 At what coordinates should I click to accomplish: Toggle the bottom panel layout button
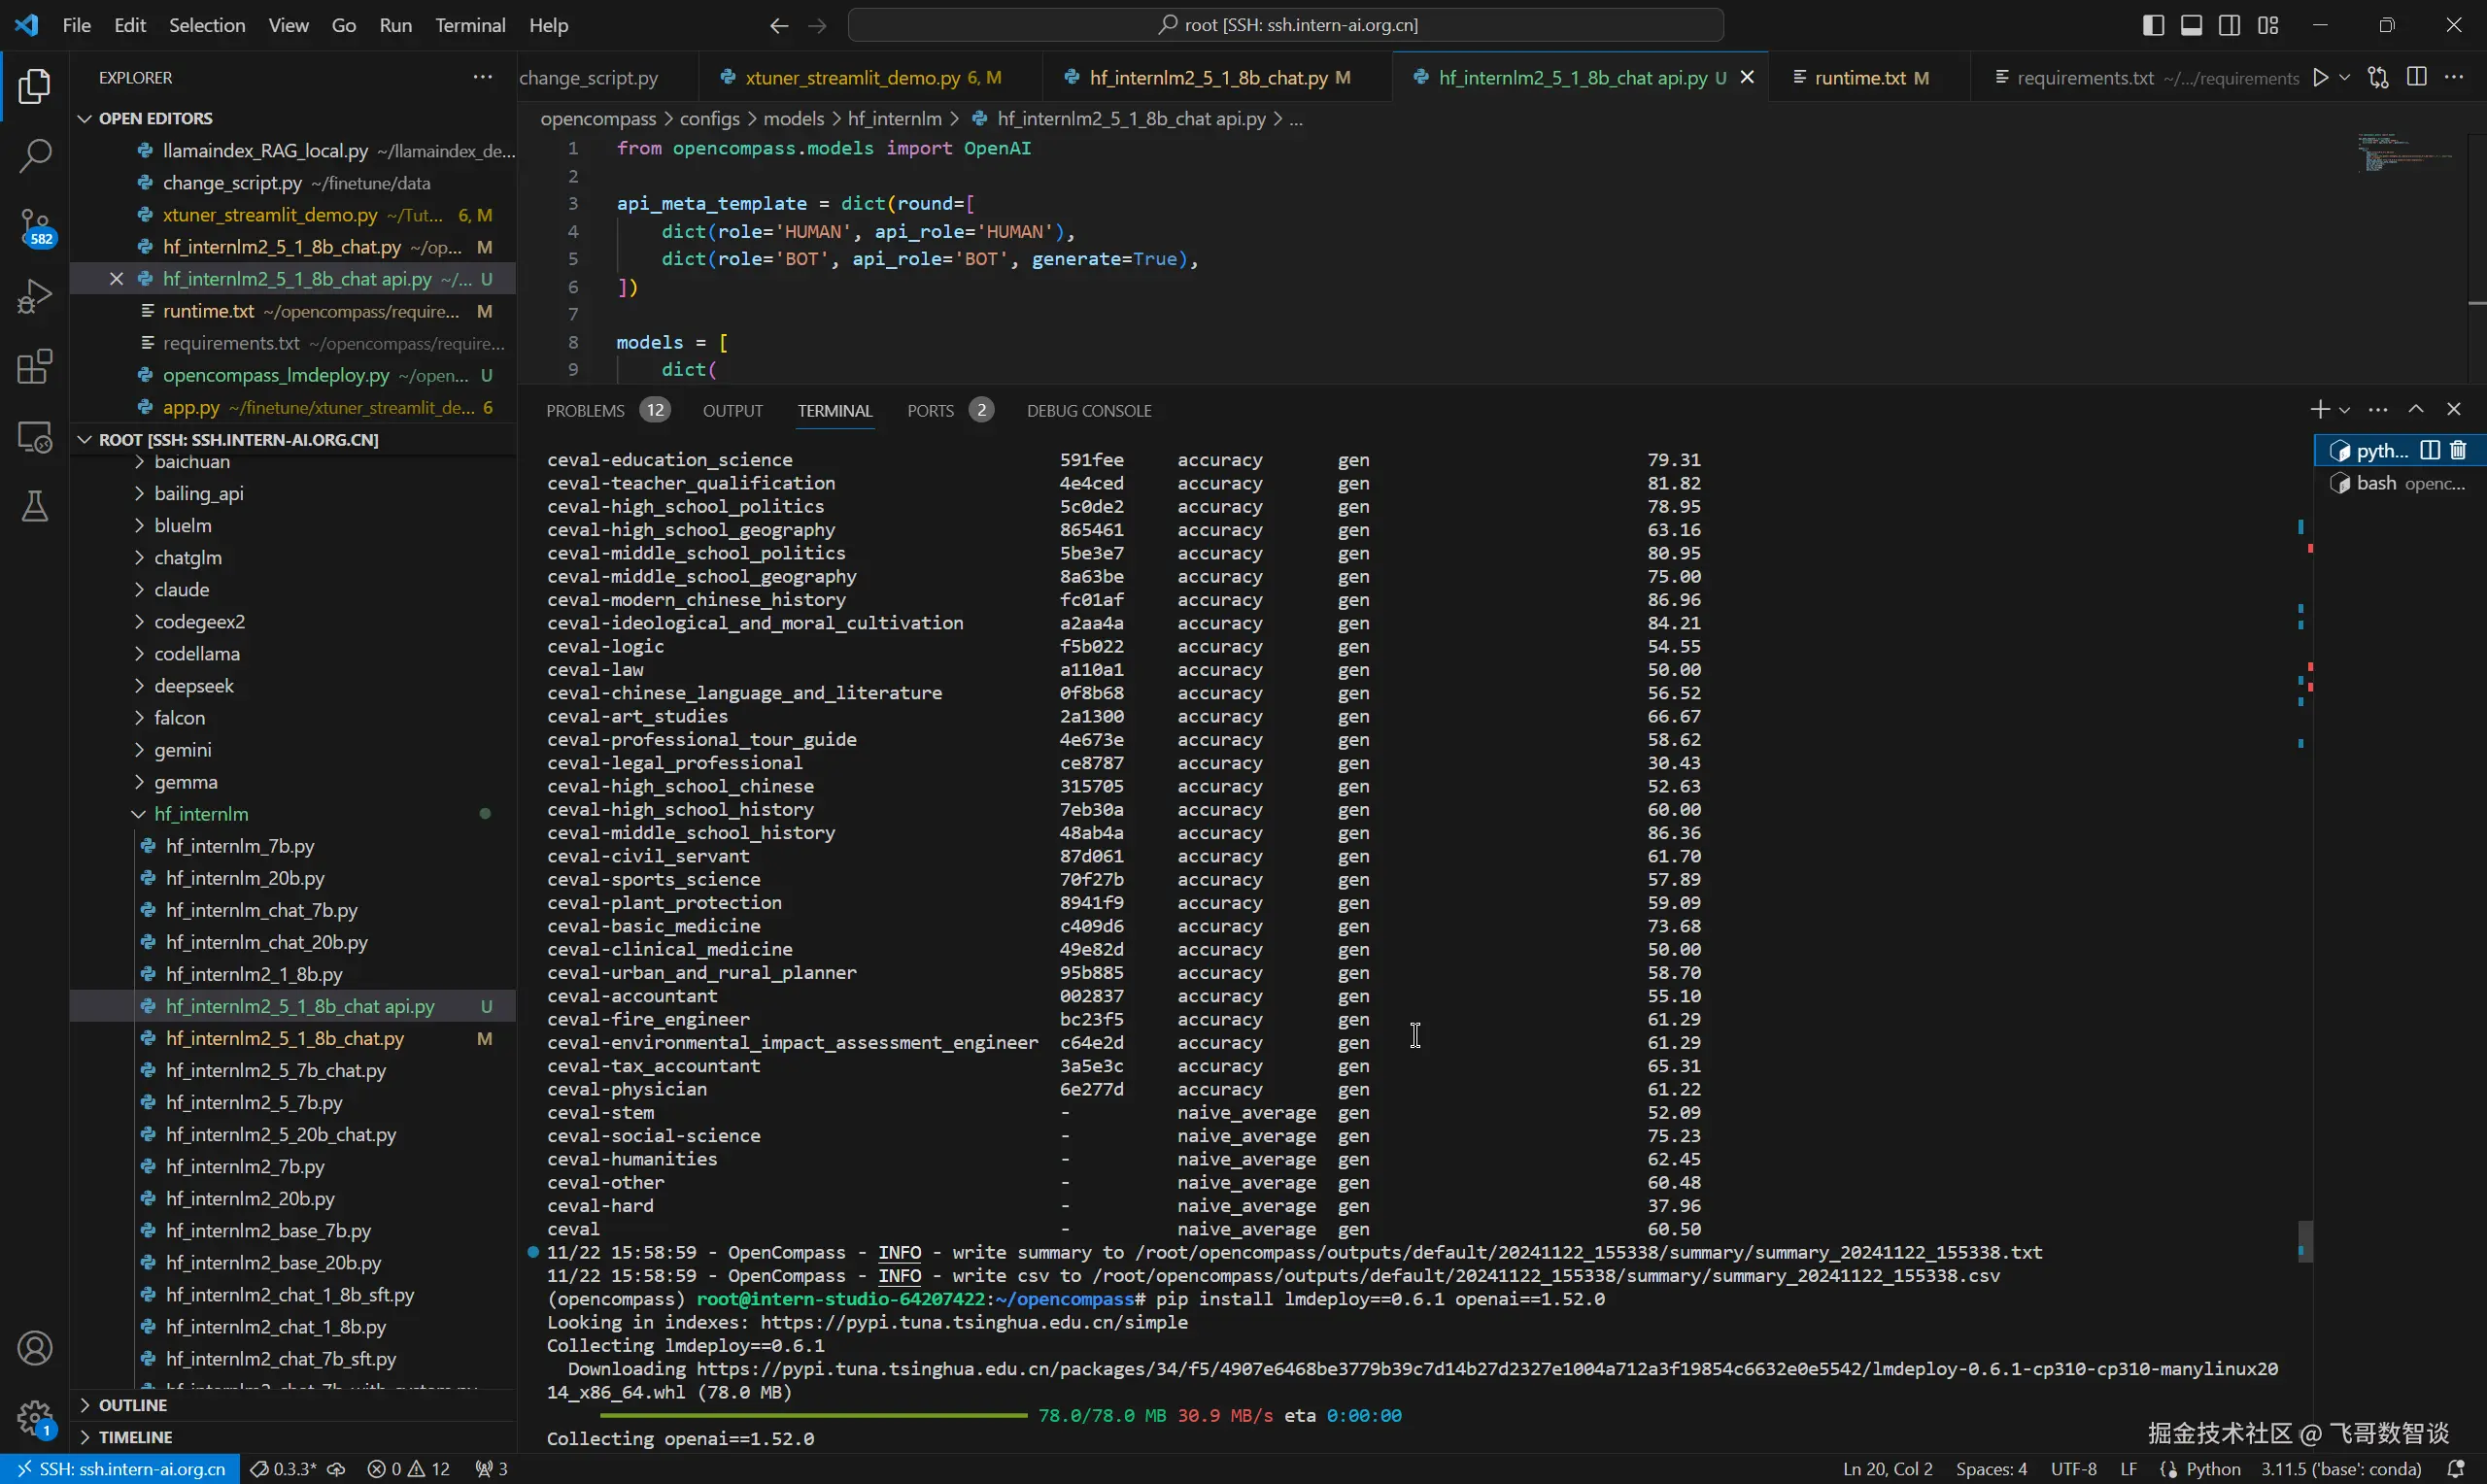point(2191,25)
